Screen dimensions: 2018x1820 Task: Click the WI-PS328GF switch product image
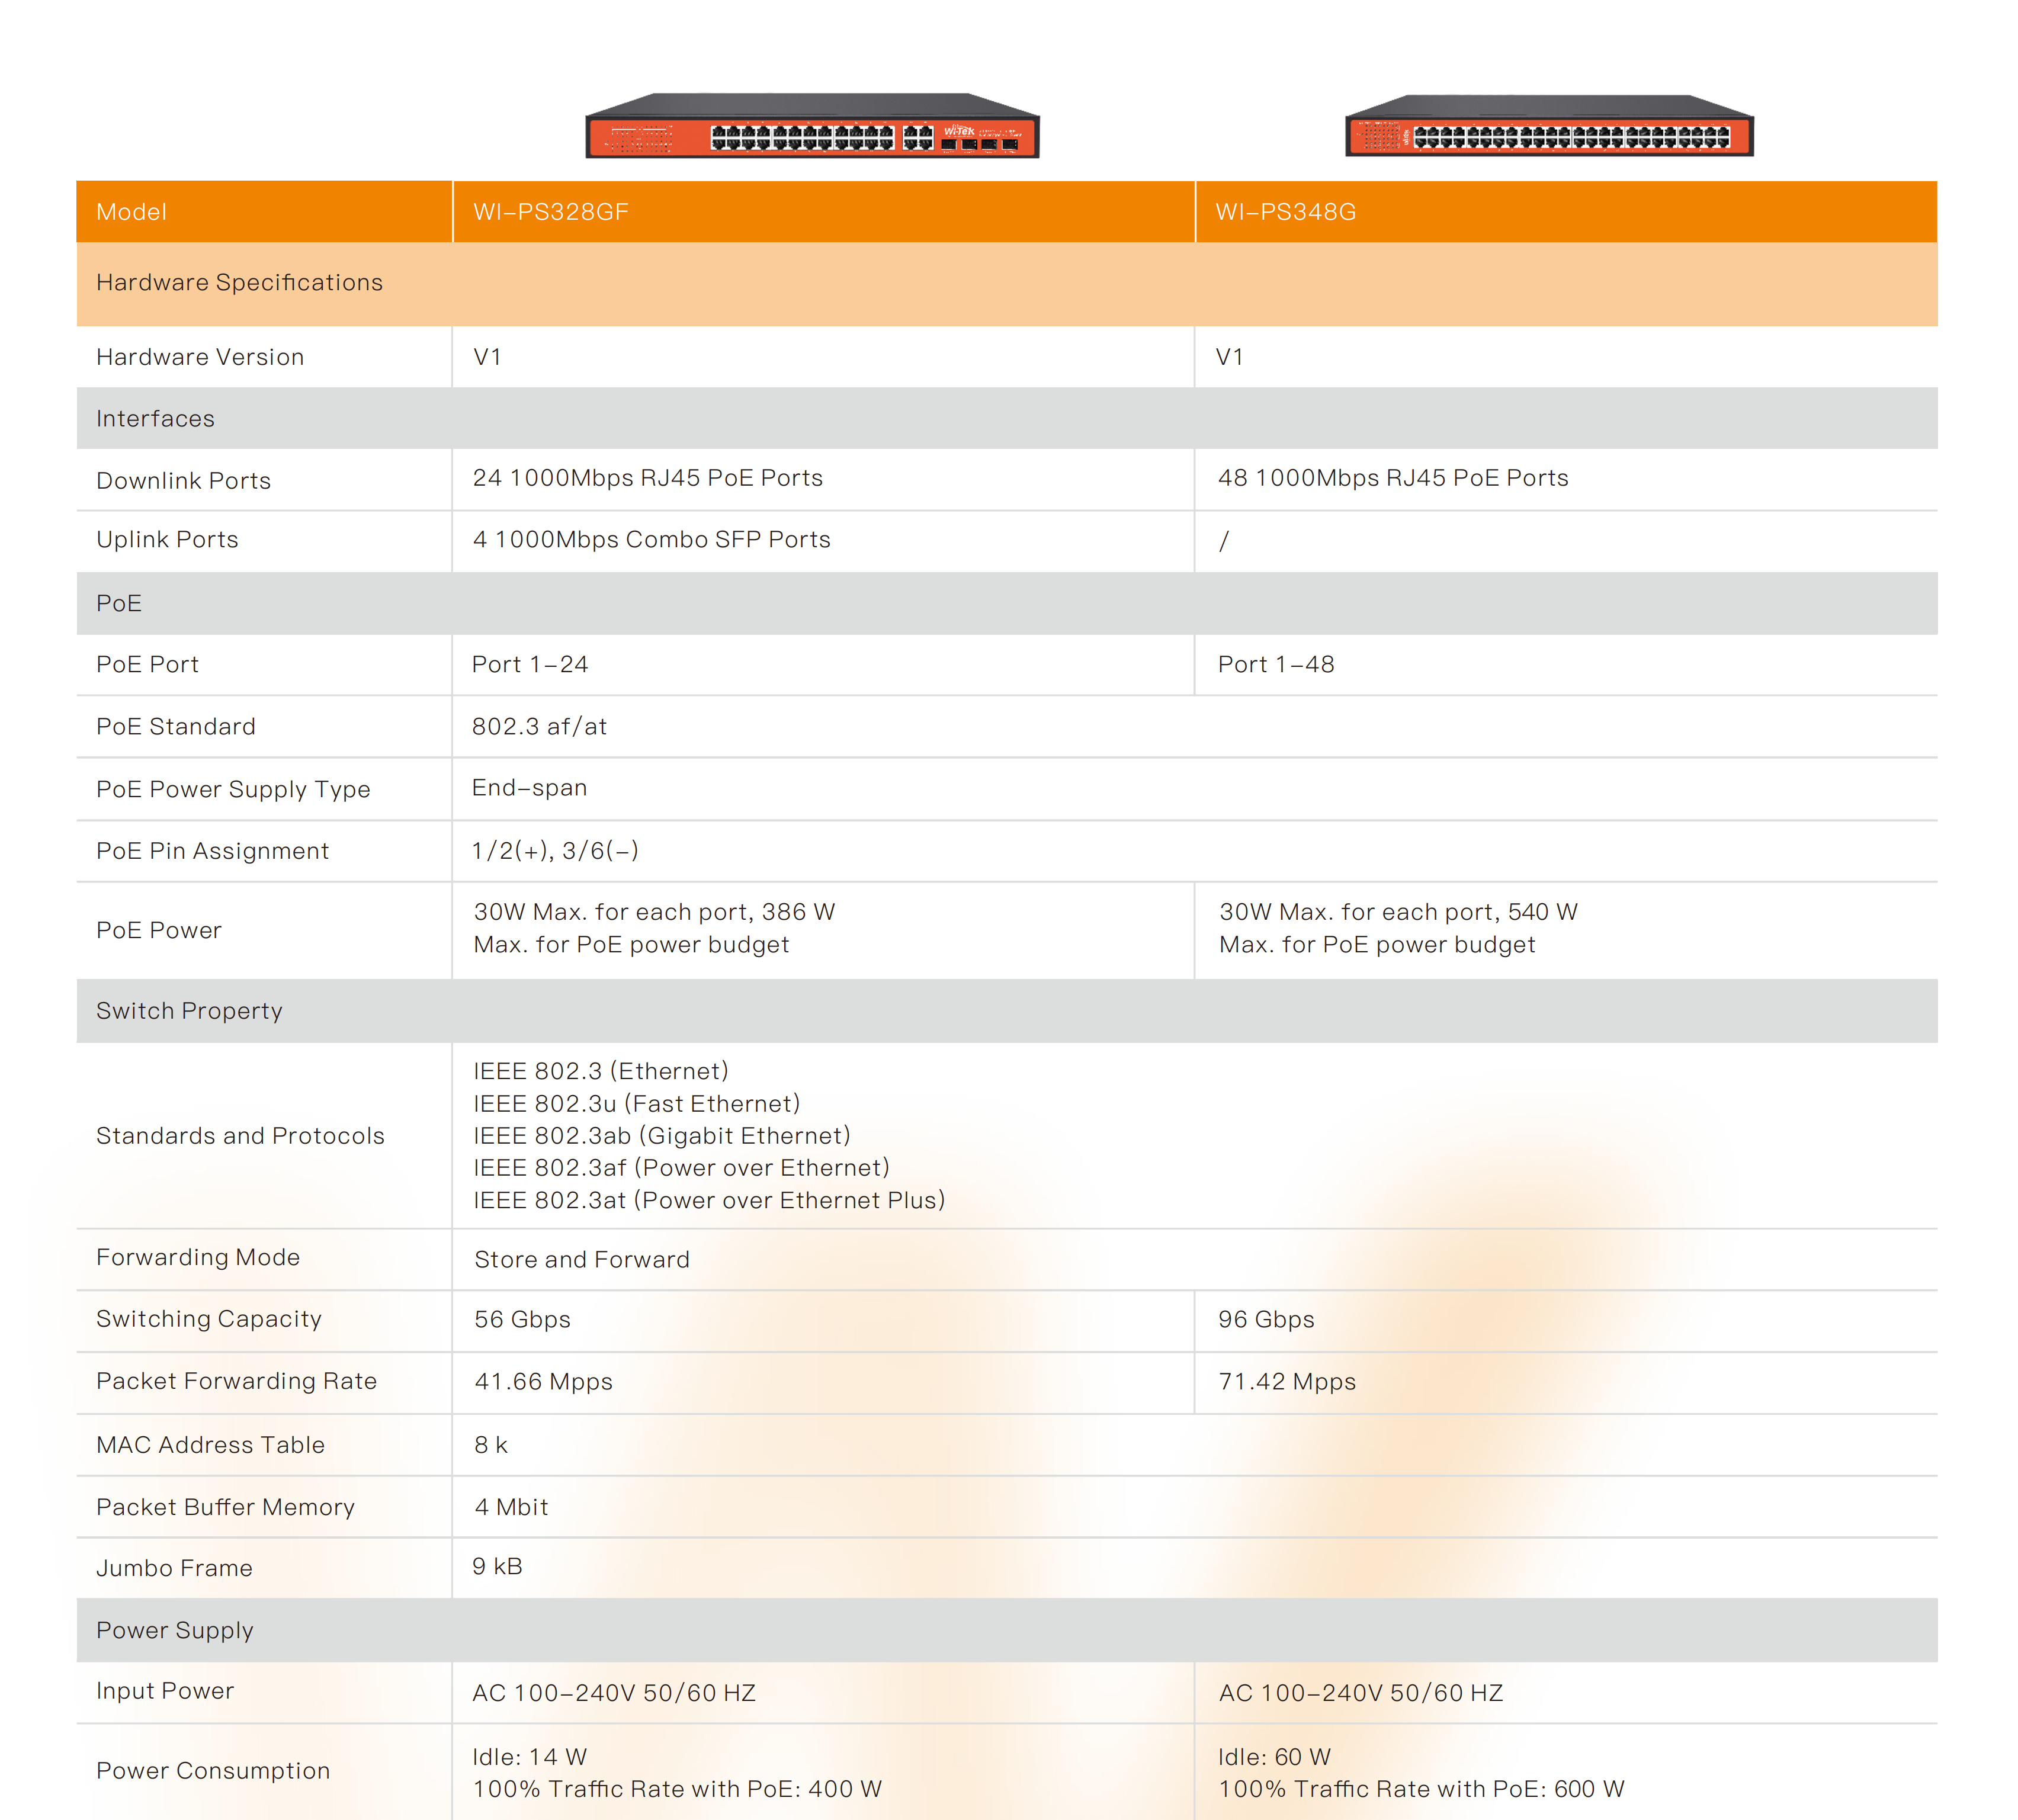coord(812,127)
